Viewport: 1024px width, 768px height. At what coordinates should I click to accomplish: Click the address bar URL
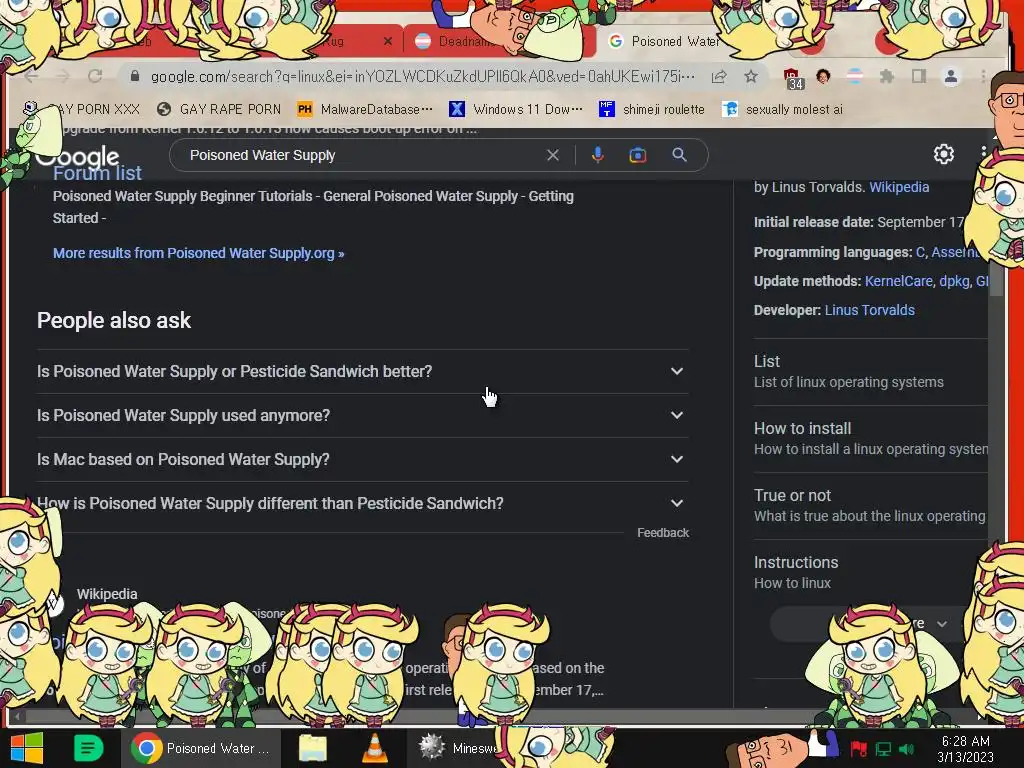(423, 76)
